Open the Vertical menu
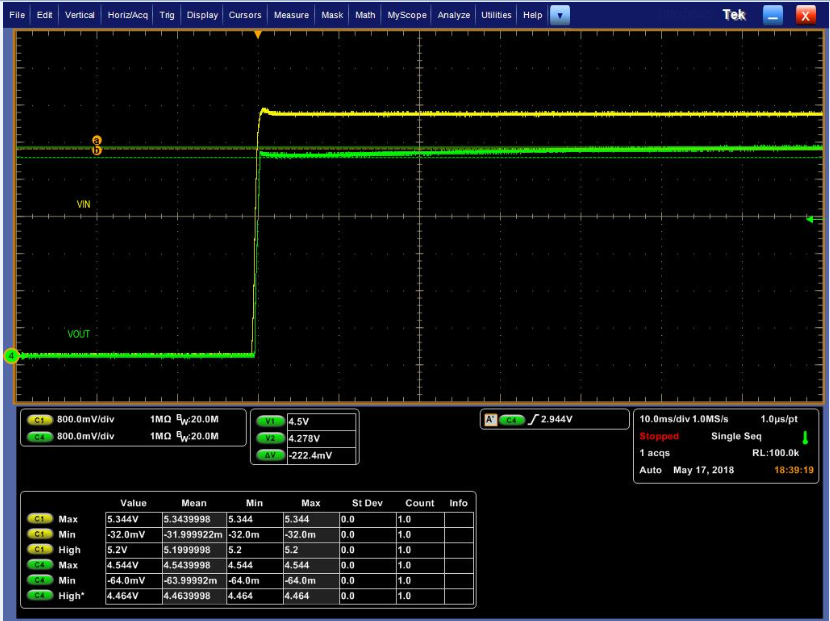The image size is (830, 621). click(x=80, y=15)
